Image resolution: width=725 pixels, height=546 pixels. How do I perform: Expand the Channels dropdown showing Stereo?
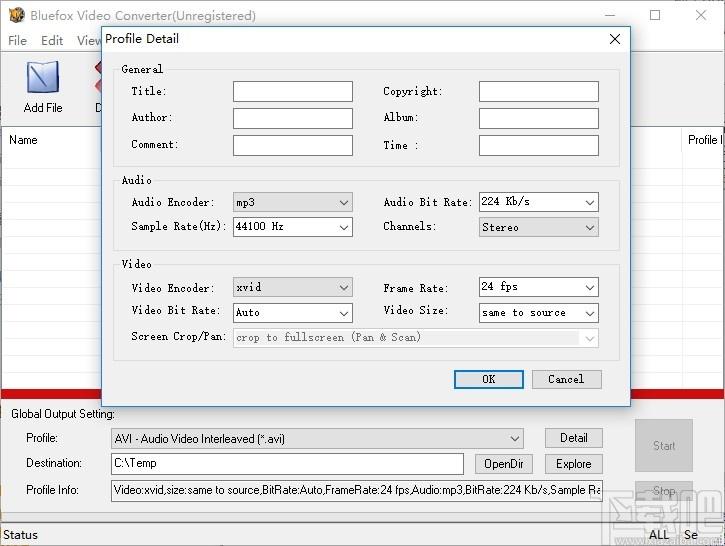539,227
